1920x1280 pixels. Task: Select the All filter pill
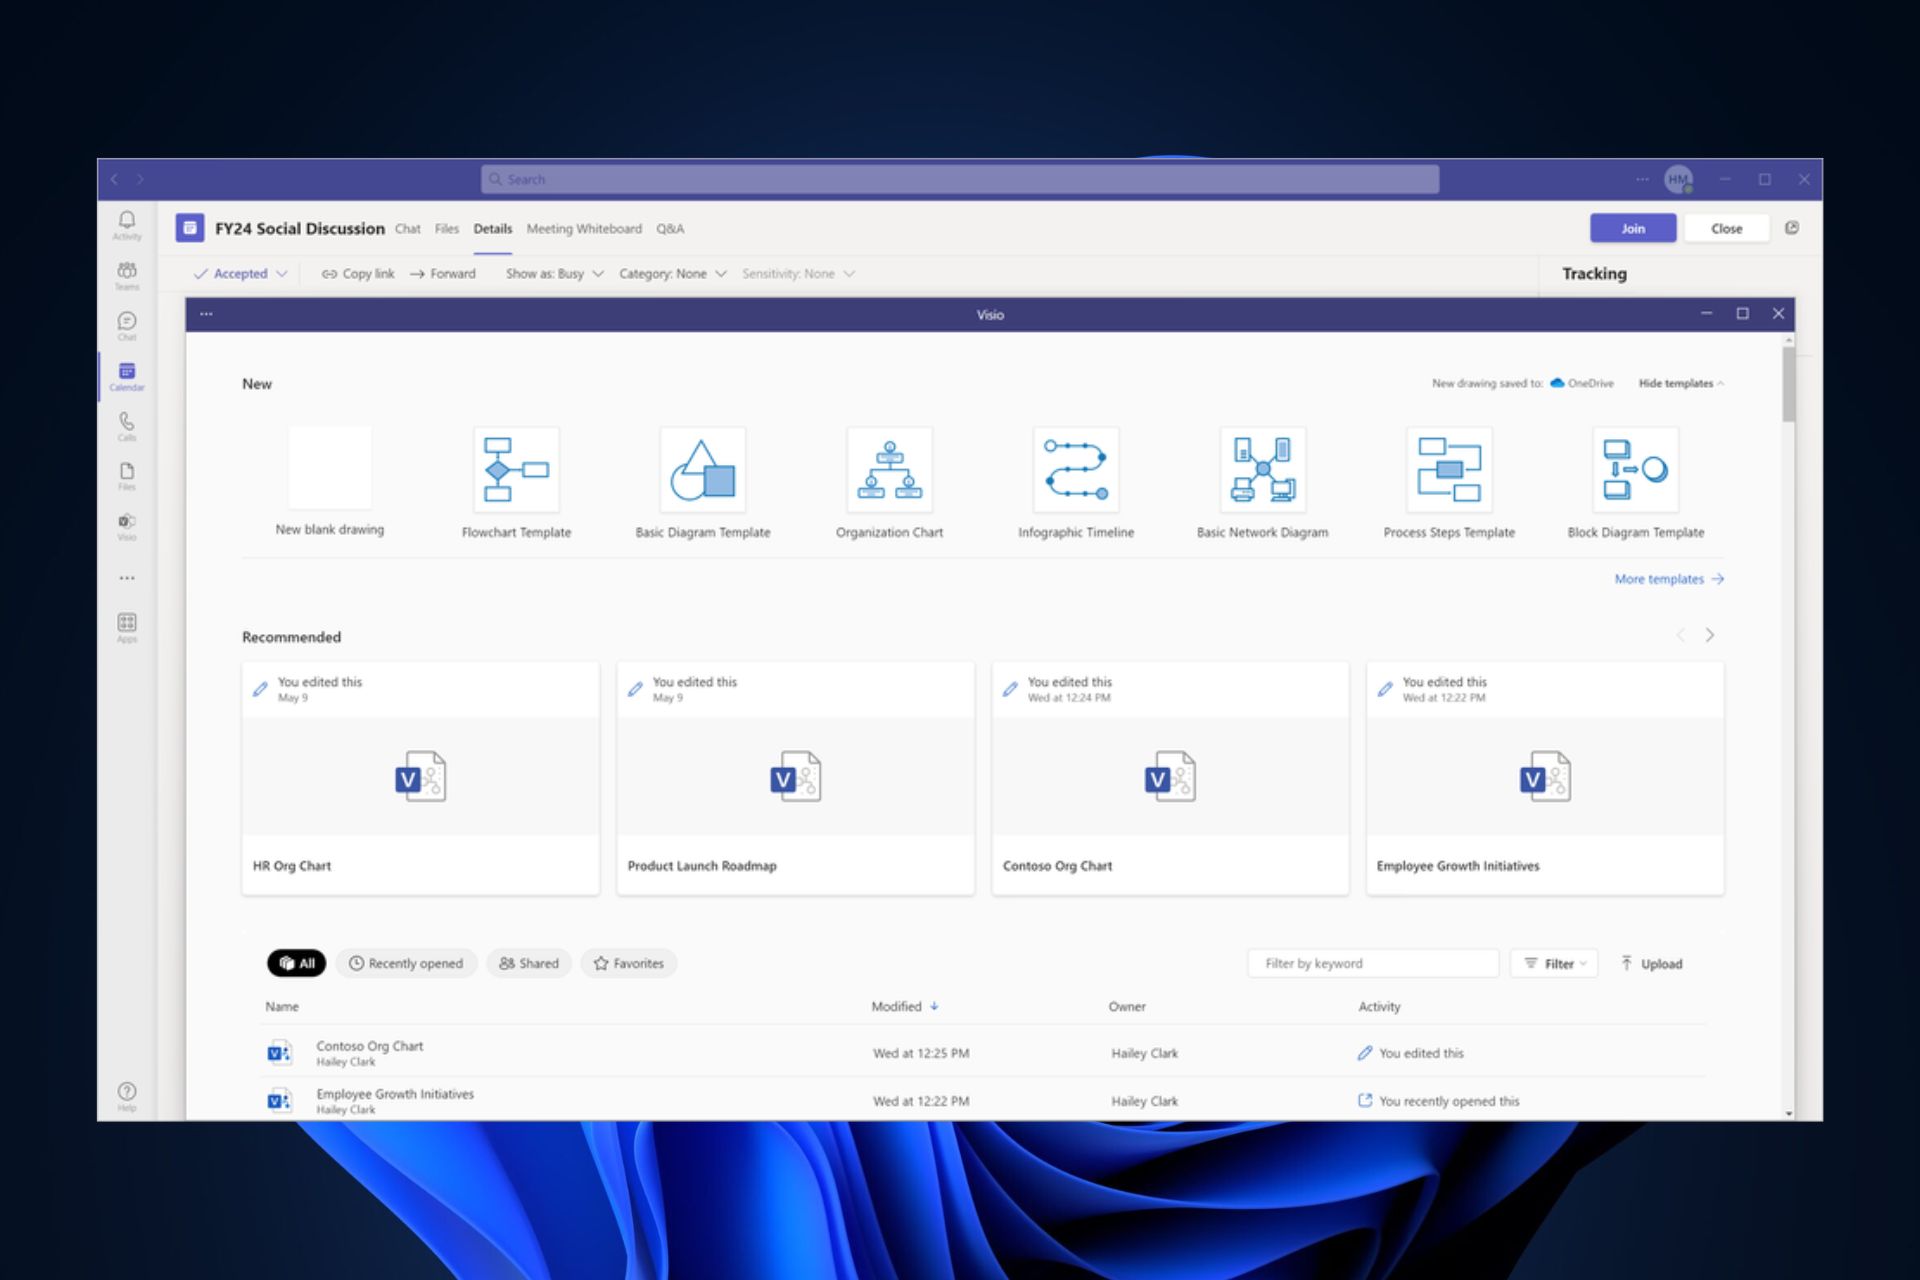point(297,963)
